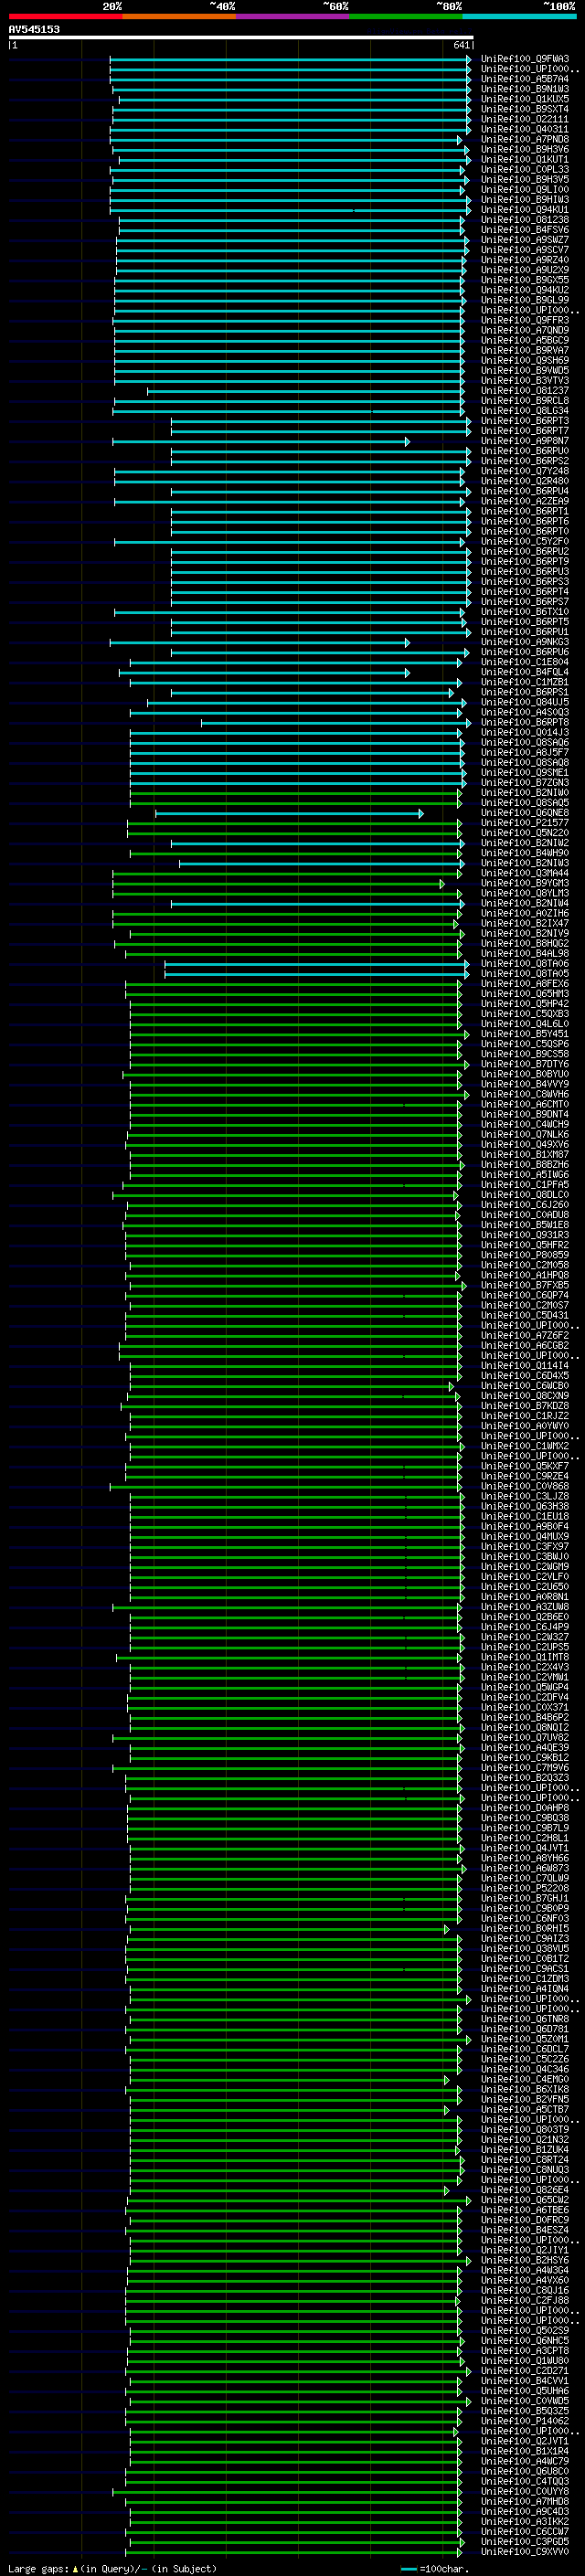Select label UniRef100_C5Y2F0
Screen dimensions: 585x2576
pos(525,542)
